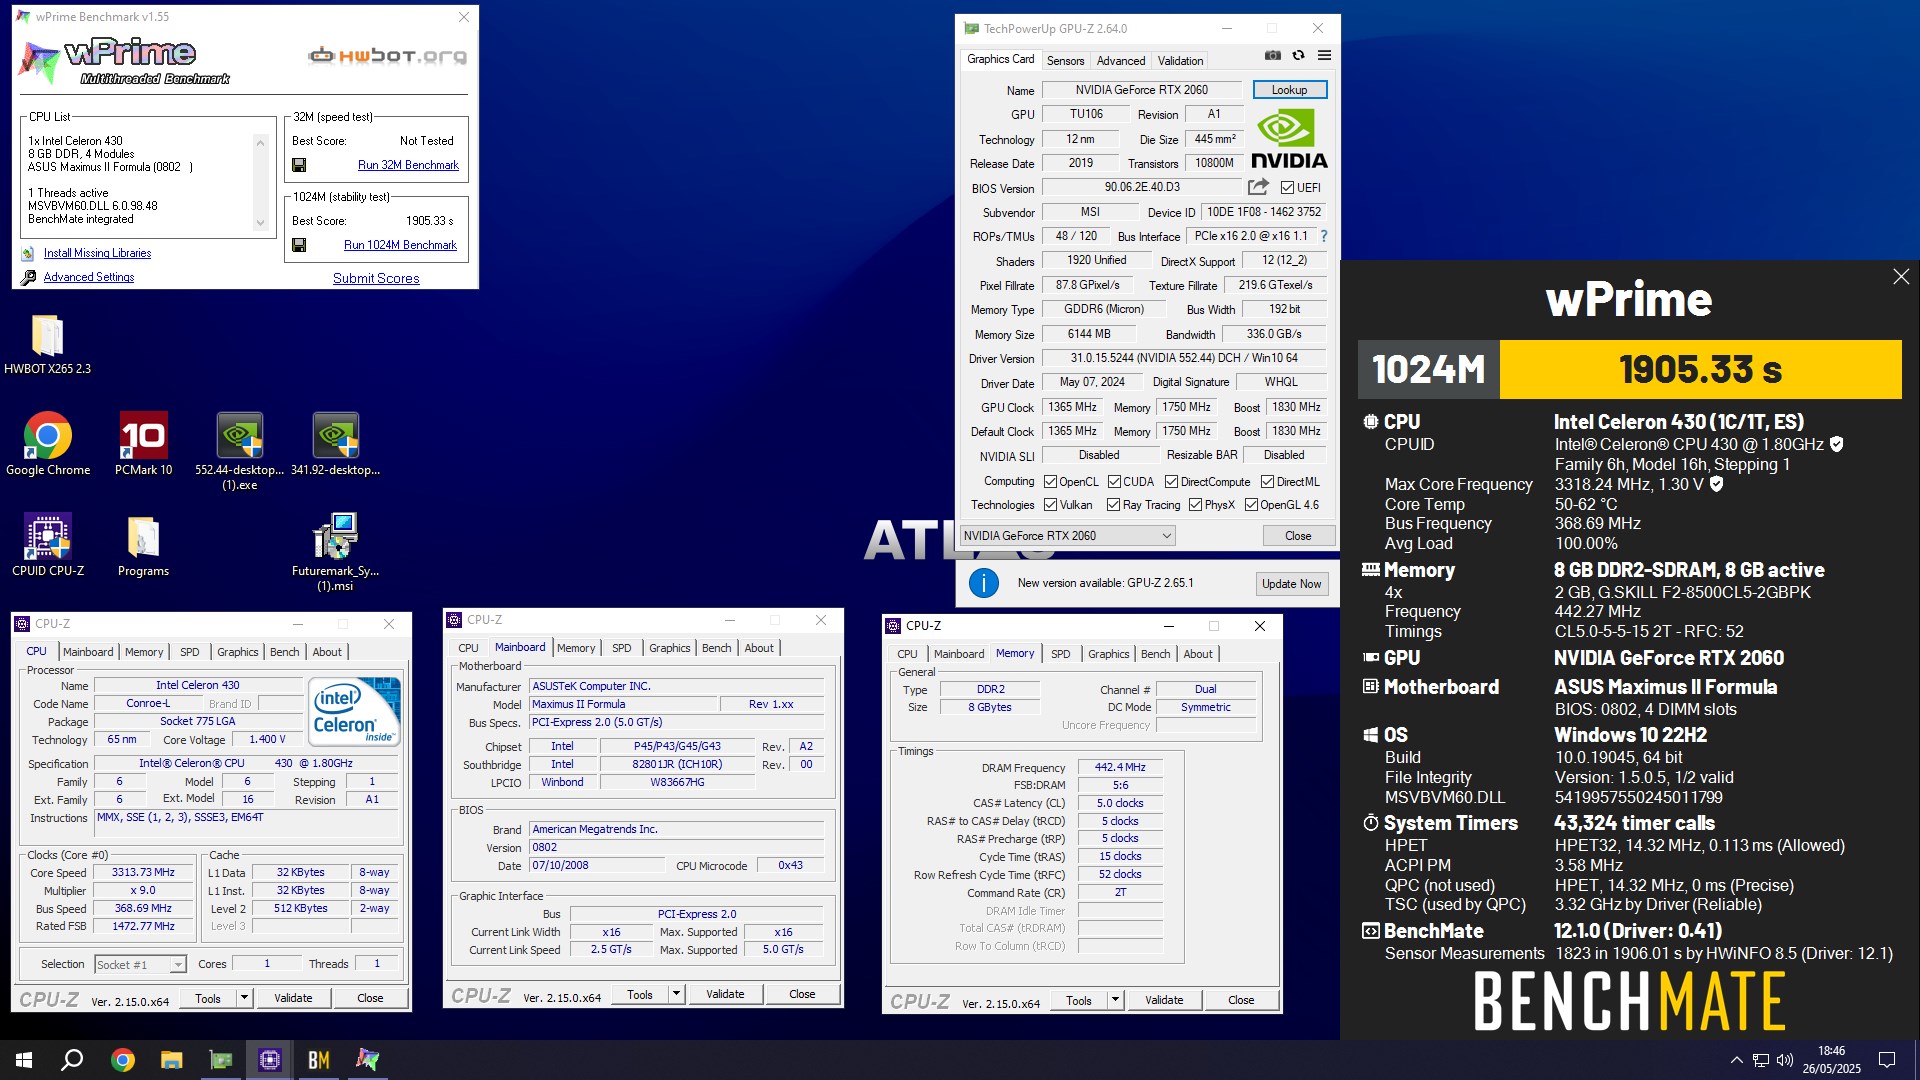Toggle the DirectCompute checkbox
The width and height of the screenshot is (1920, 1080).
(x=1171, y=482)
